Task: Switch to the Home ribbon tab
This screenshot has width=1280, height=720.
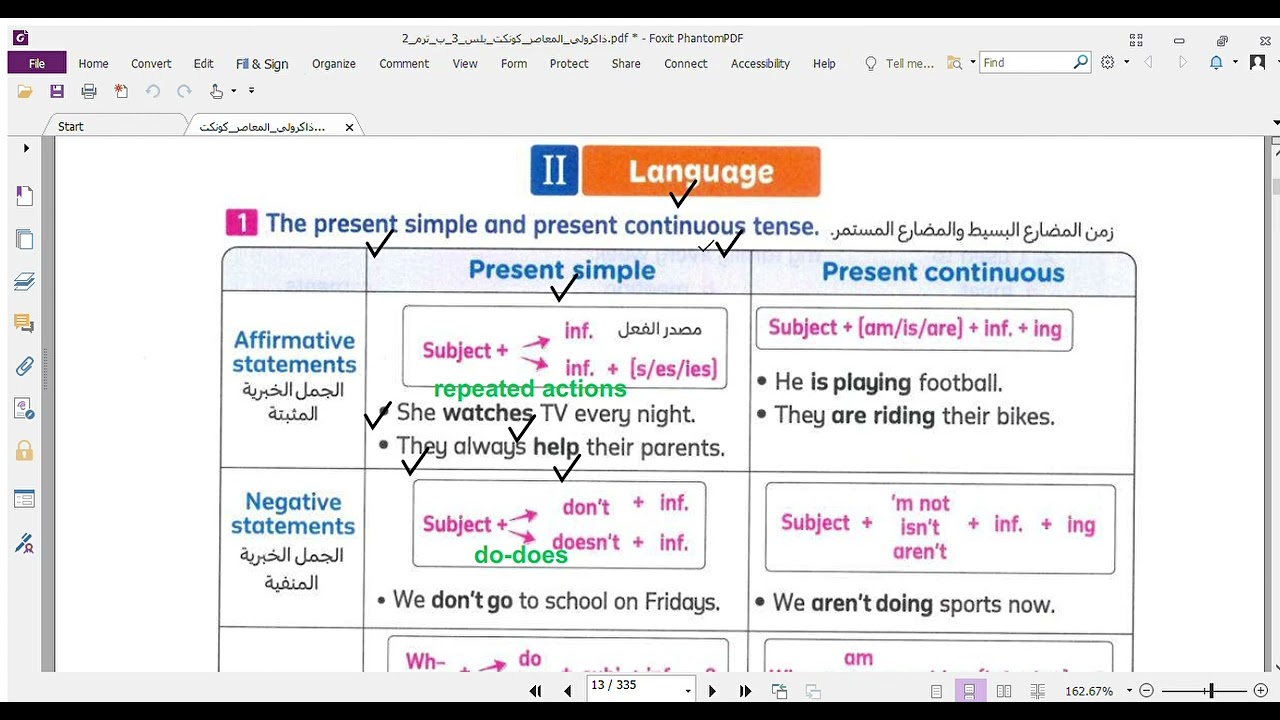Action: pos(93,63)
